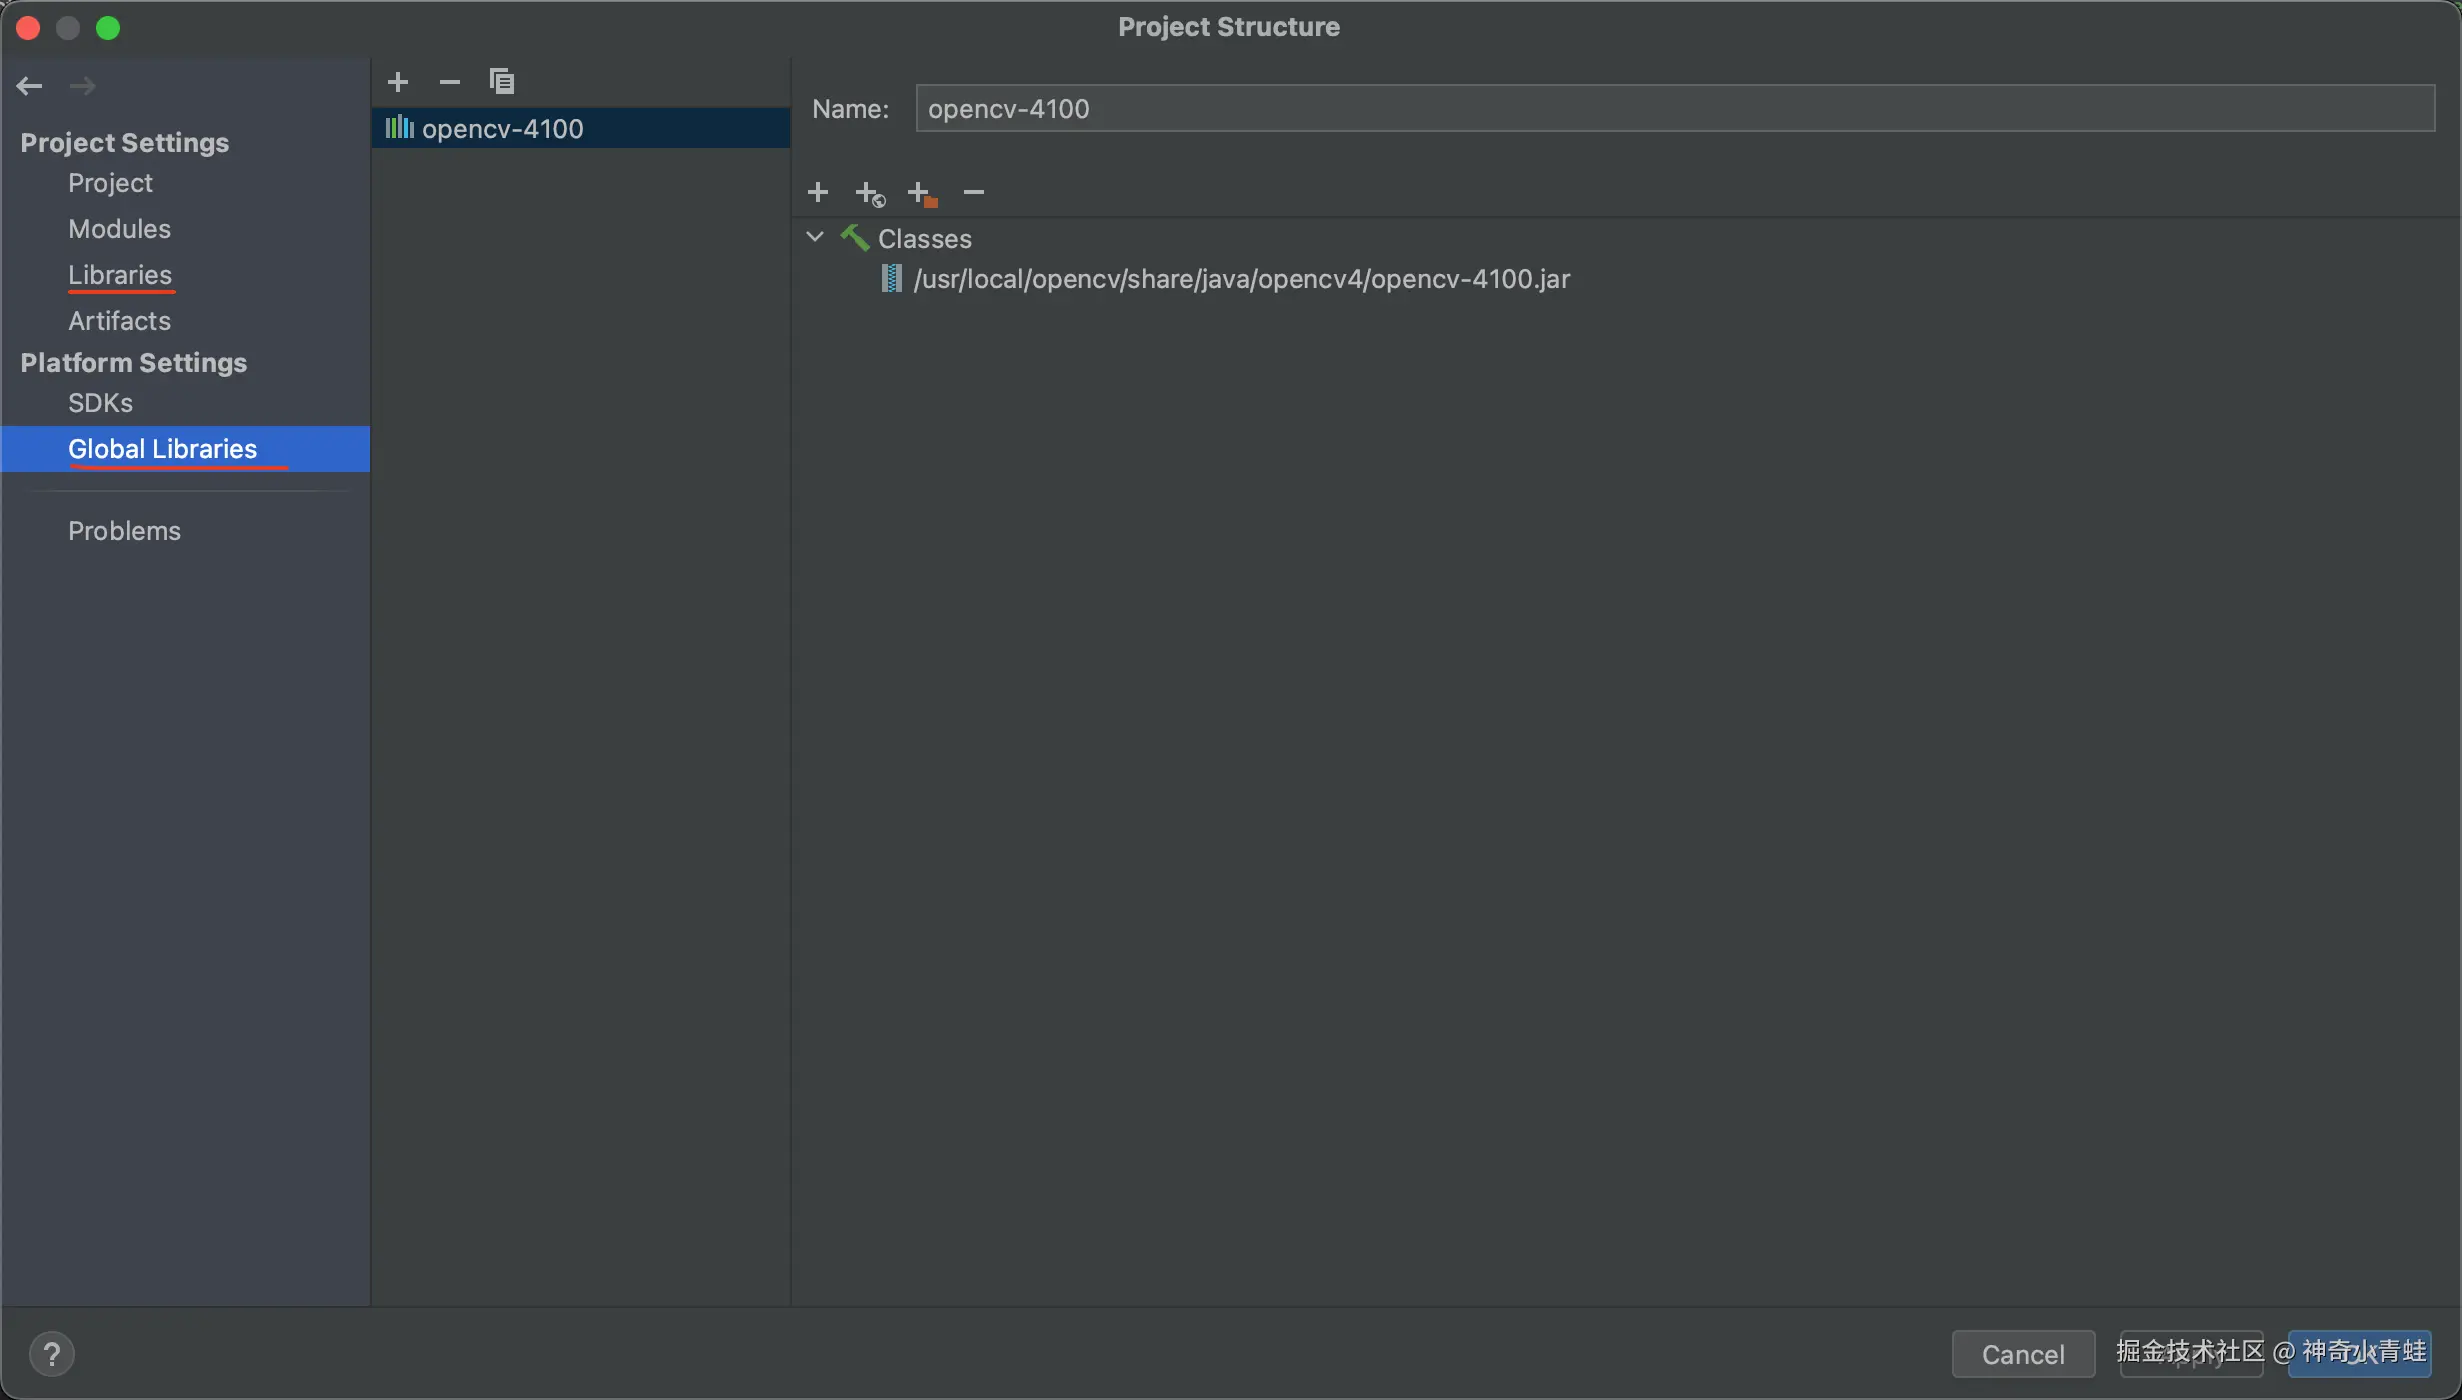
Task: Open the Libraries settings page
Action: (x=120, y=275)
